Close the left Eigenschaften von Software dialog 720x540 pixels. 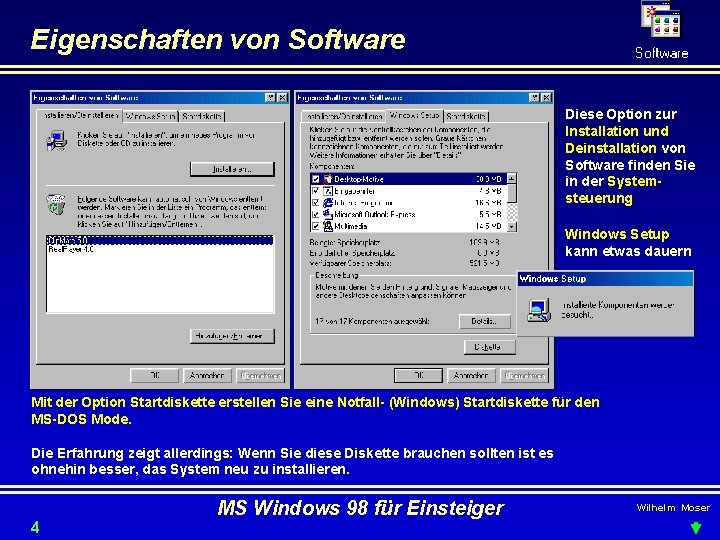pyautogui.click(x=282, y=98)
